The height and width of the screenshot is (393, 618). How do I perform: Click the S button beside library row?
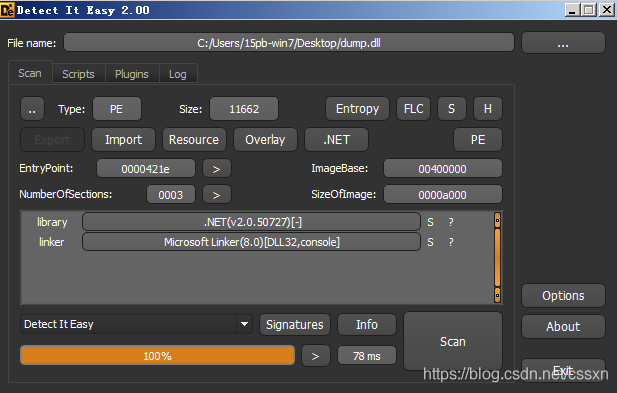[430, 222]
